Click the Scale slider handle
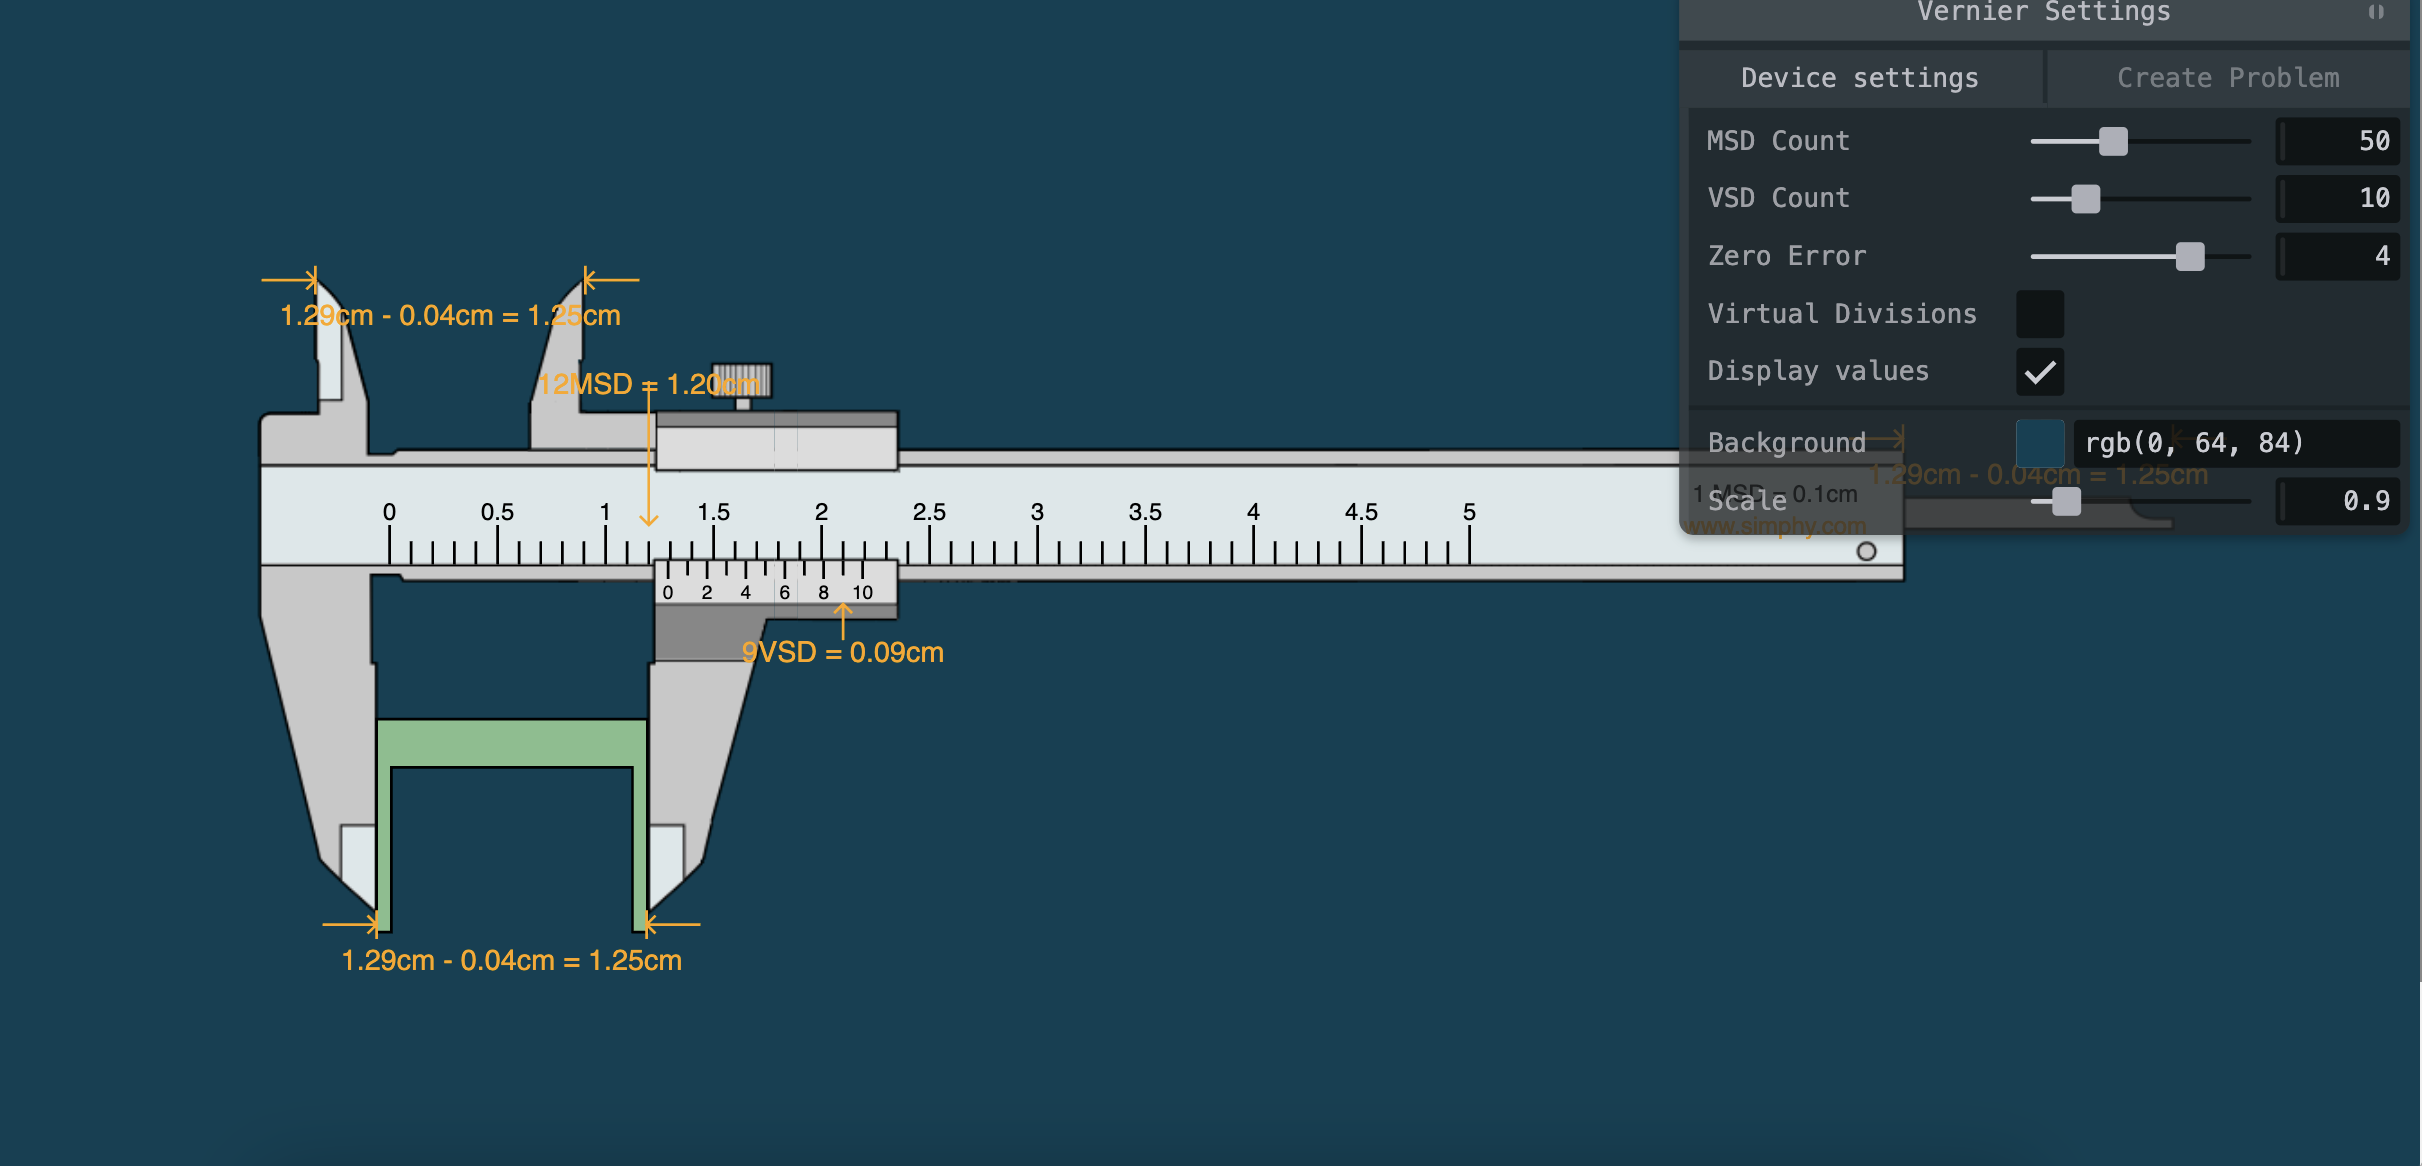The image size is (2422, 1166). point(2066,501)
